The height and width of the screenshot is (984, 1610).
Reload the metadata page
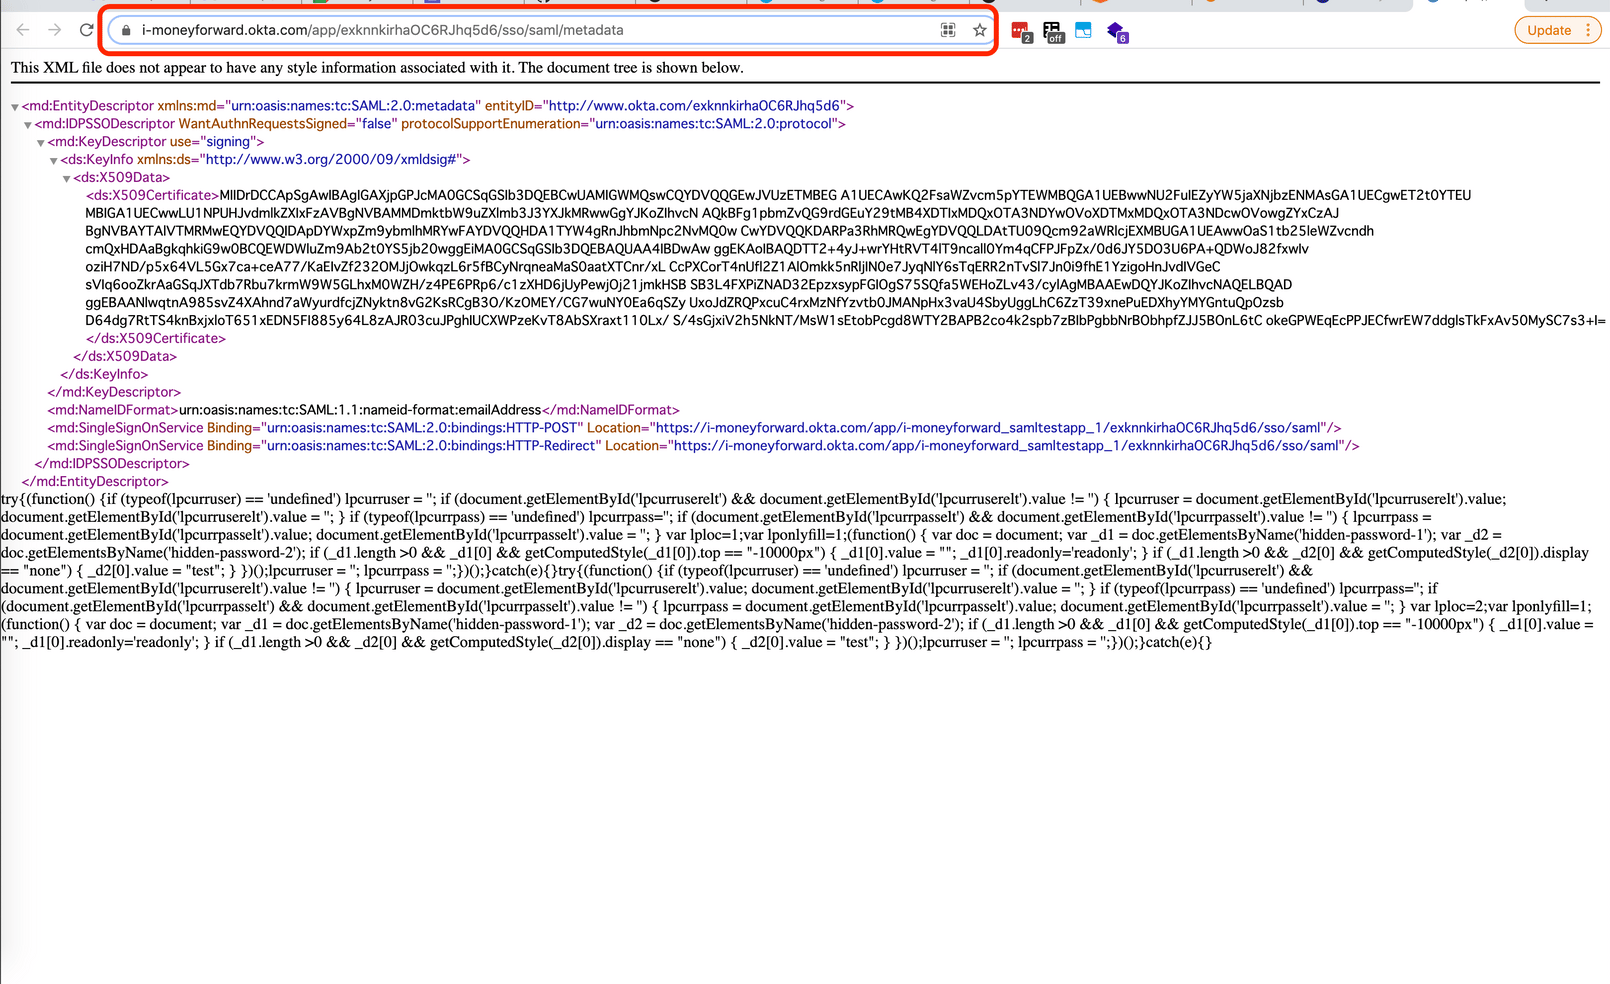87,30
